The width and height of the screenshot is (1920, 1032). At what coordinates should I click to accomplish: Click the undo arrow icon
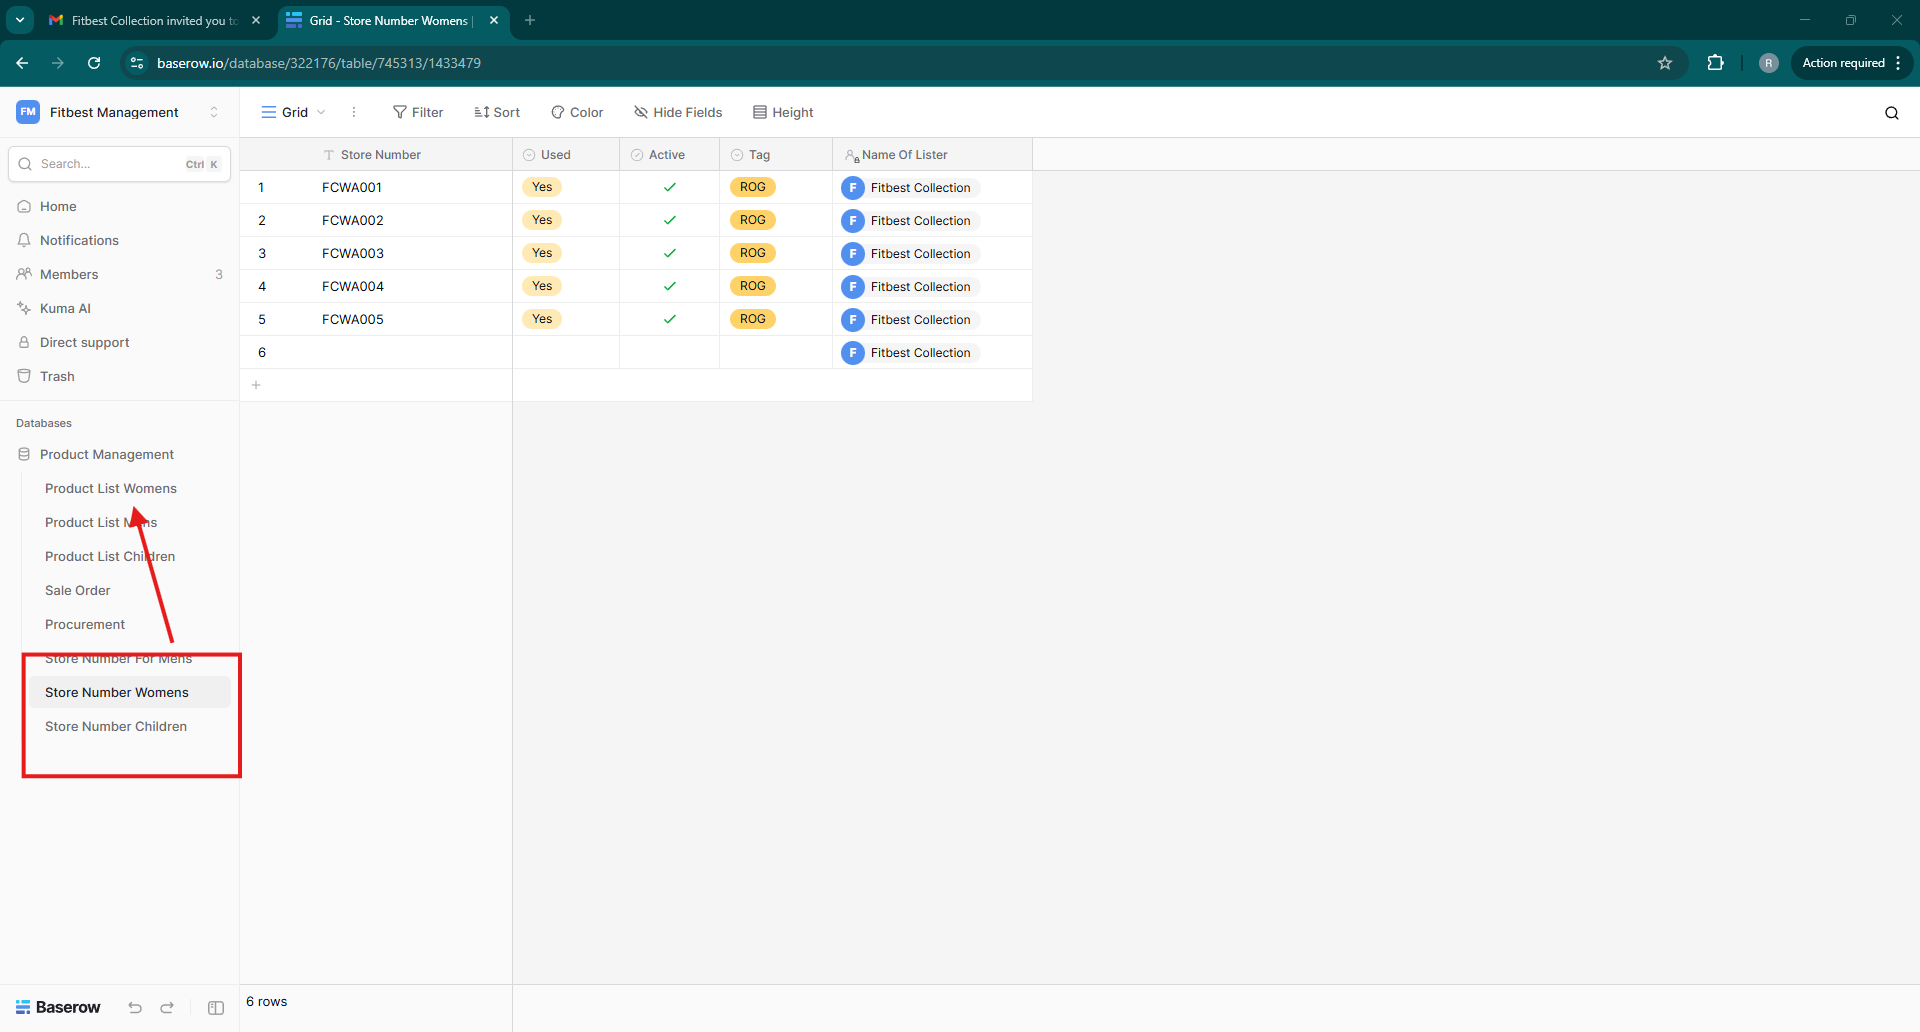pyautogui.click(x=135, y=1008)
